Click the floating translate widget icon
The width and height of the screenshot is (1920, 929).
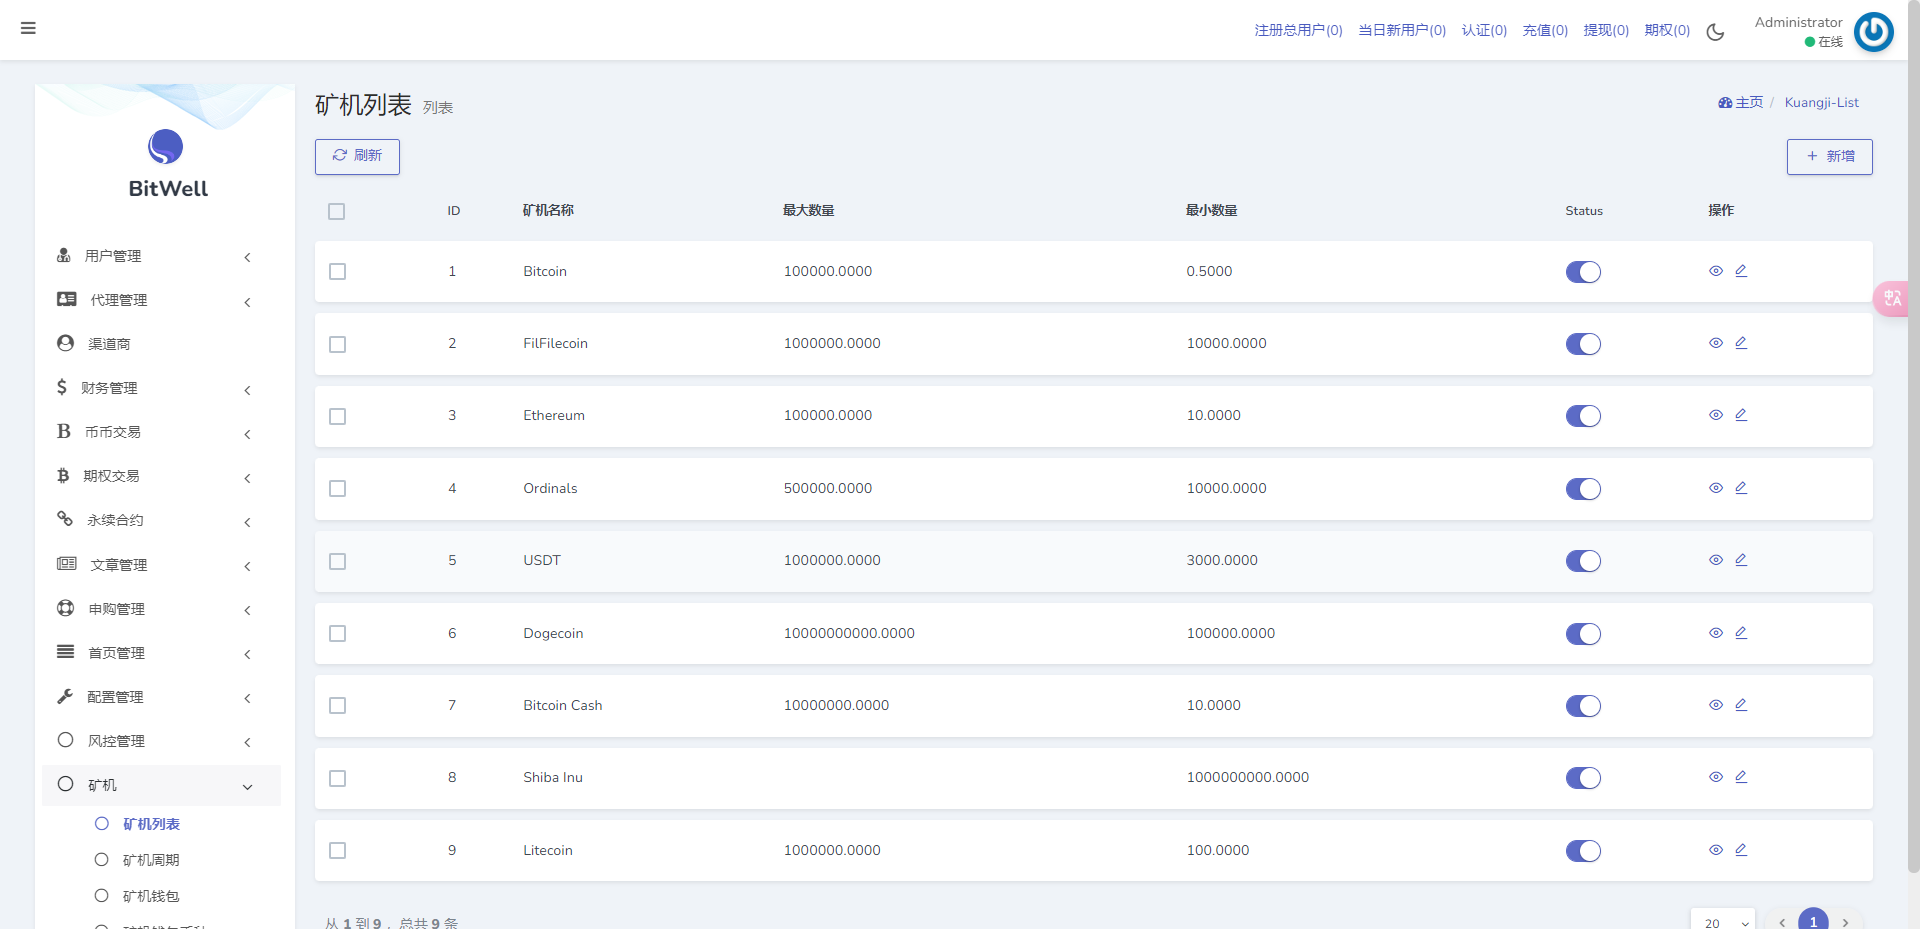click(x=1892, y=298)
